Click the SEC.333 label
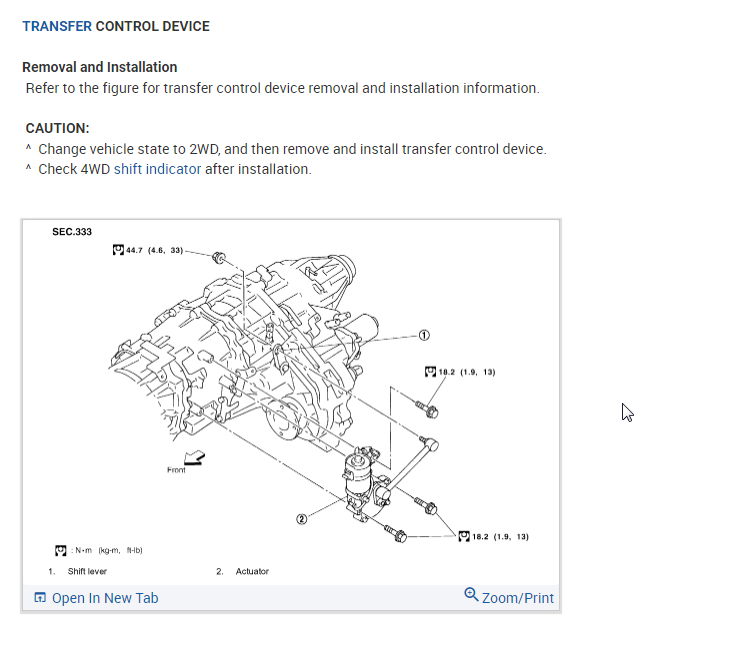This screenshot has width=735, height=659. pos(72,232)
